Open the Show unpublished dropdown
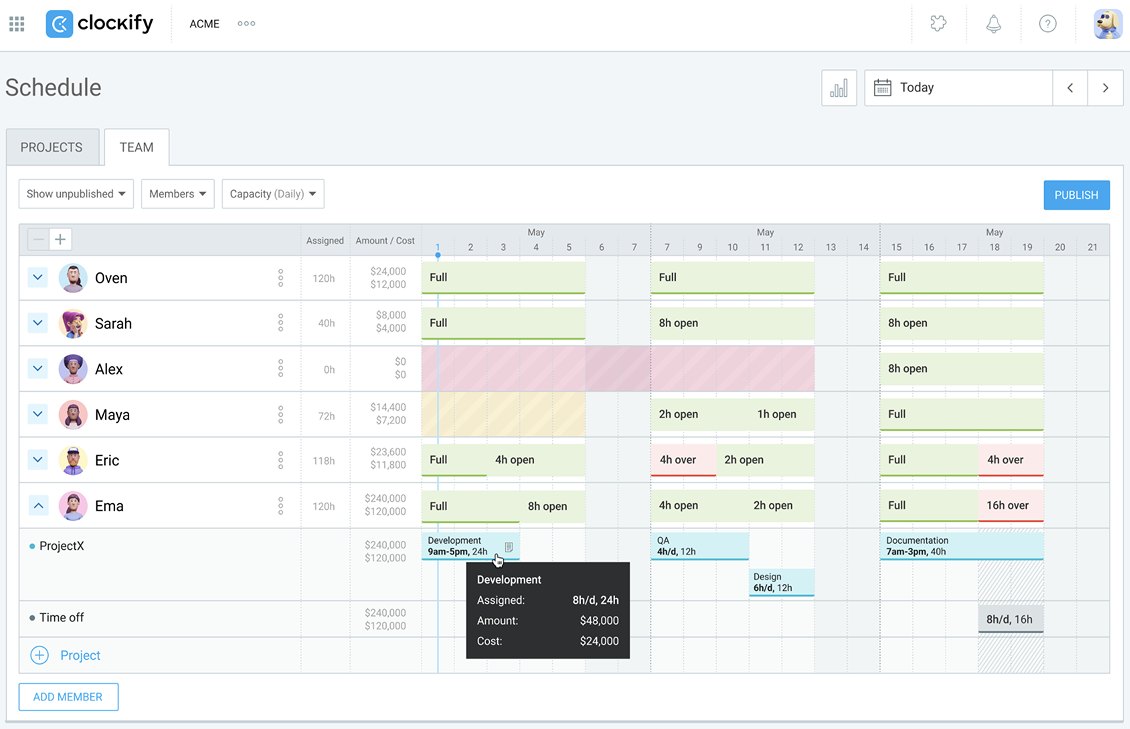The height and width of the screenshot is (729, 1130). (x=75, y=193)
